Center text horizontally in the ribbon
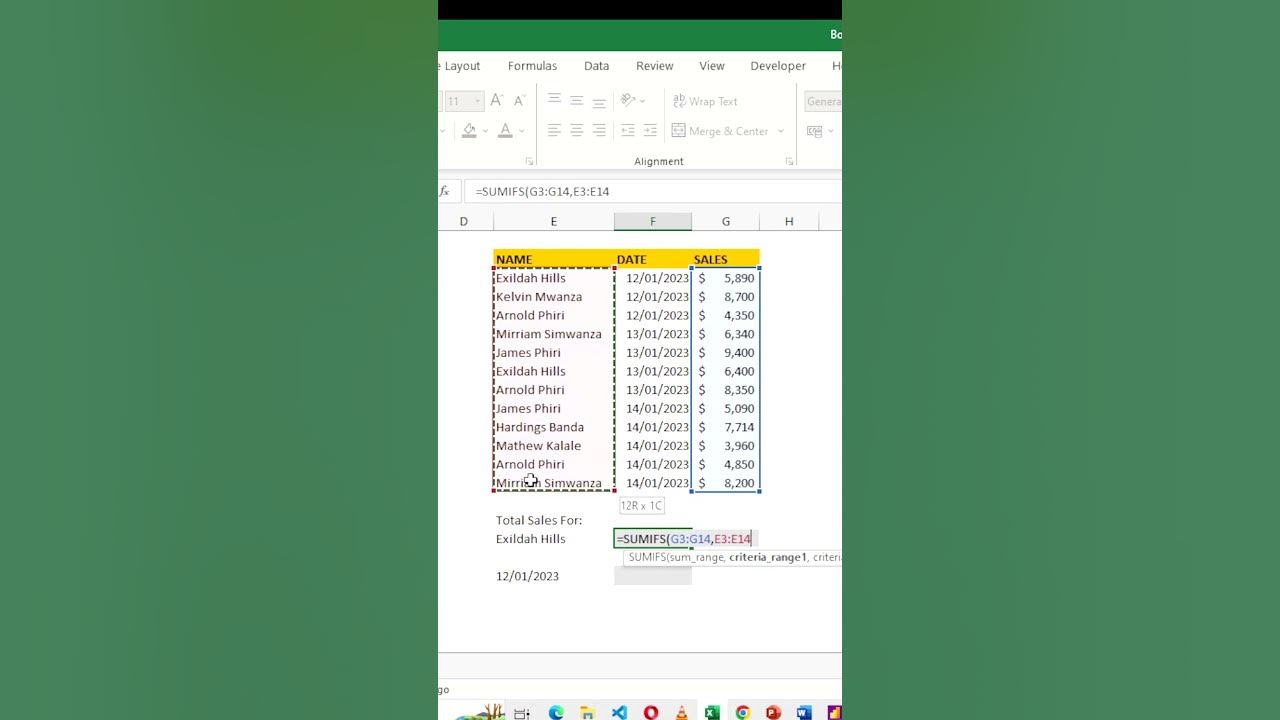Image resolution: width=1280 pixels, height=720 pixels. point(576,131)
